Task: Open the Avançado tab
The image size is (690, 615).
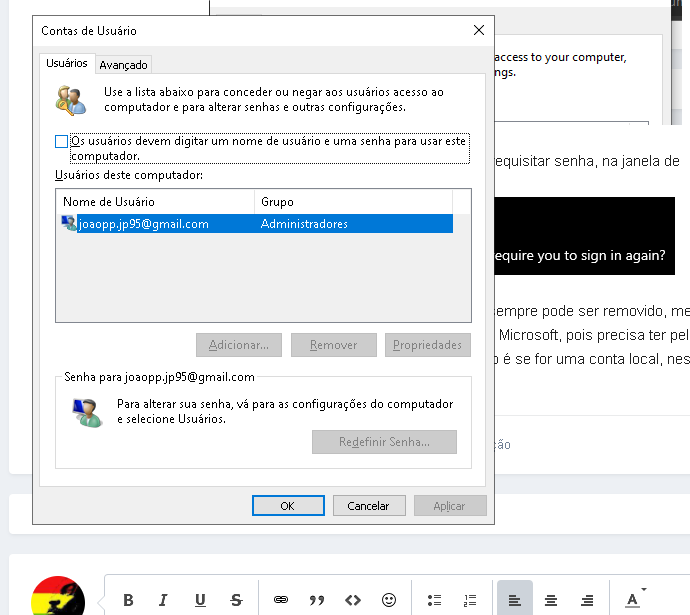Action: (x=123, y=65)
